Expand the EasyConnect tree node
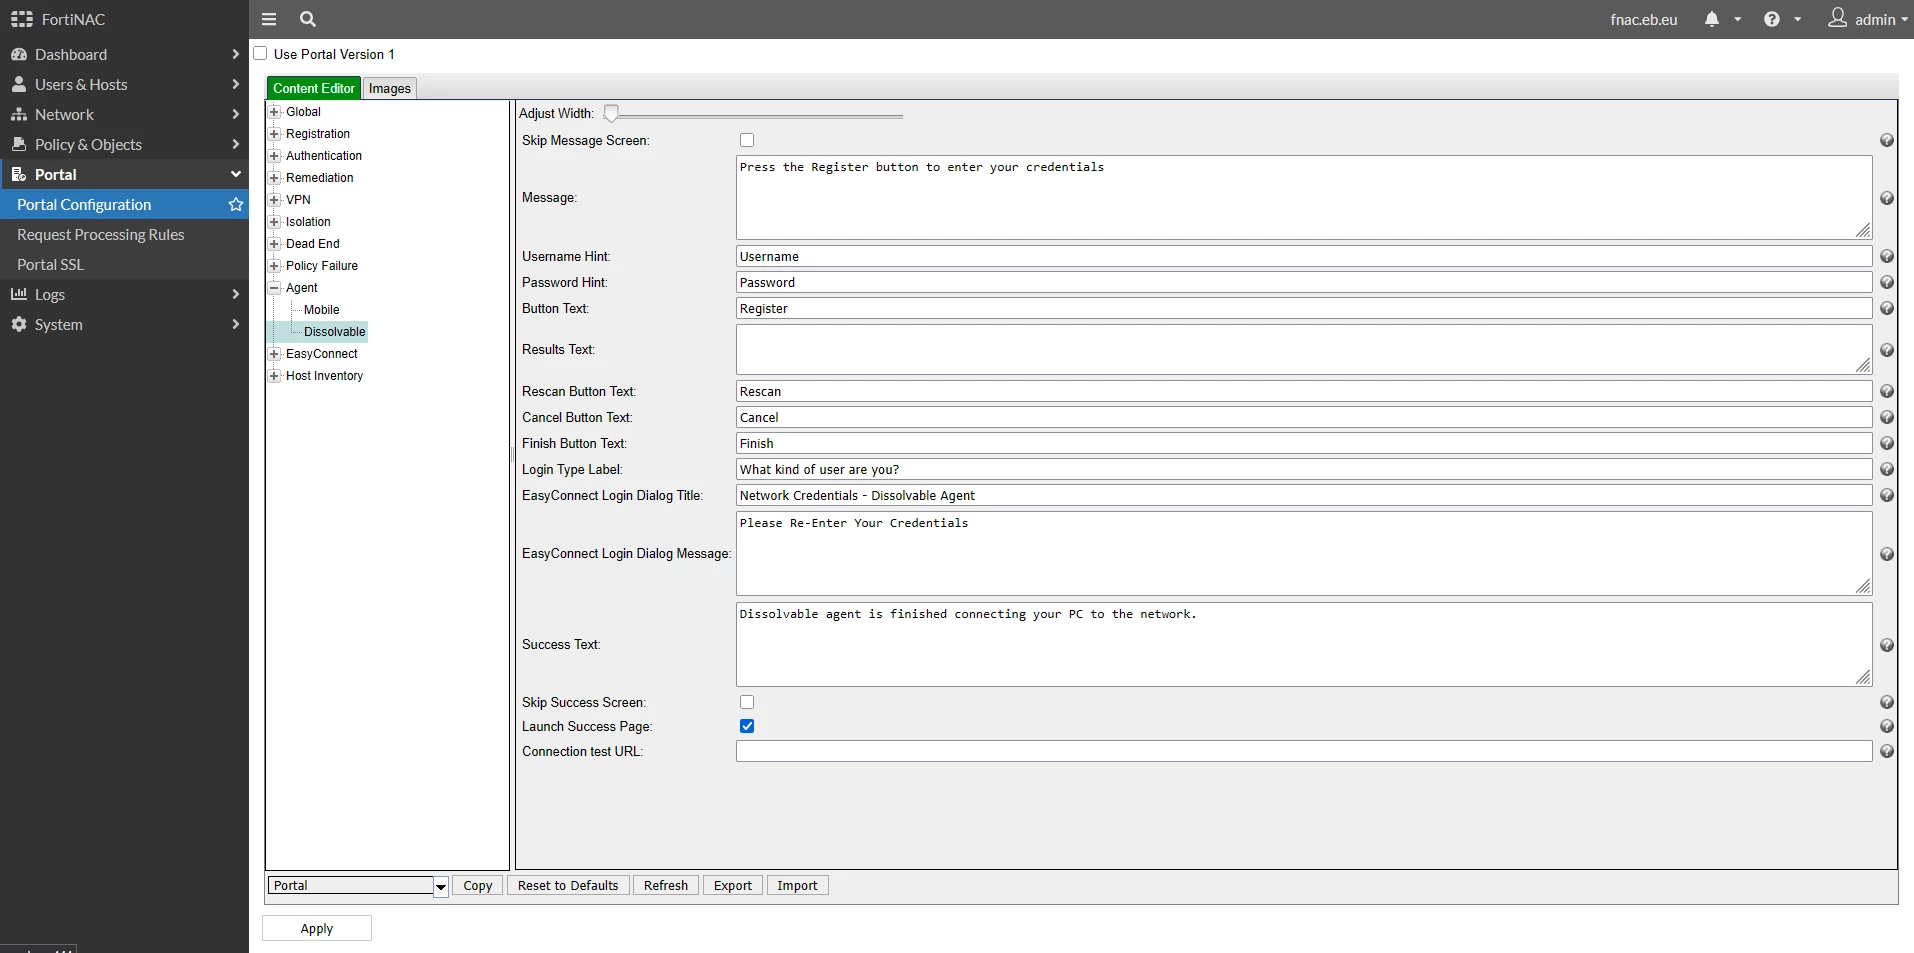 coord(274,354)
